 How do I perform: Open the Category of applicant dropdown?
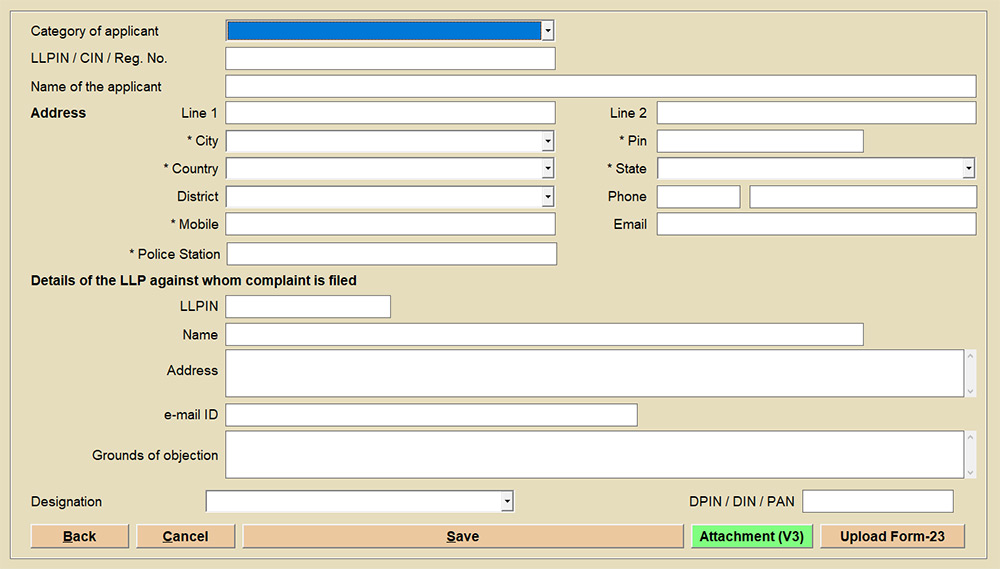tap(547, 31)
